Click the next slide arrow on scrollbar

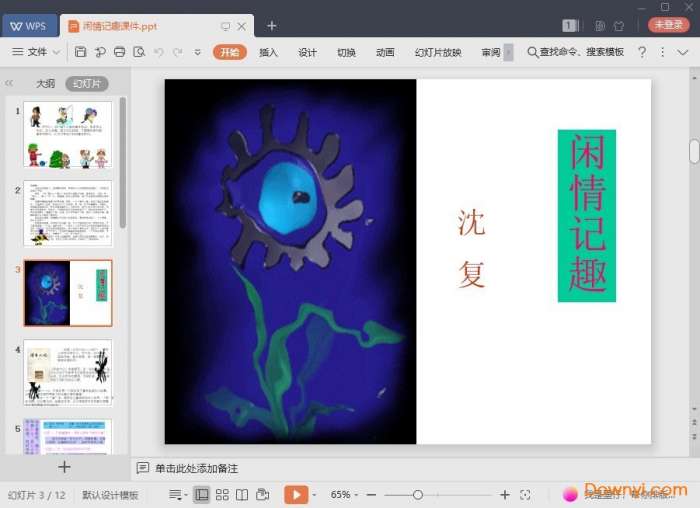click(x=694, y=436)
